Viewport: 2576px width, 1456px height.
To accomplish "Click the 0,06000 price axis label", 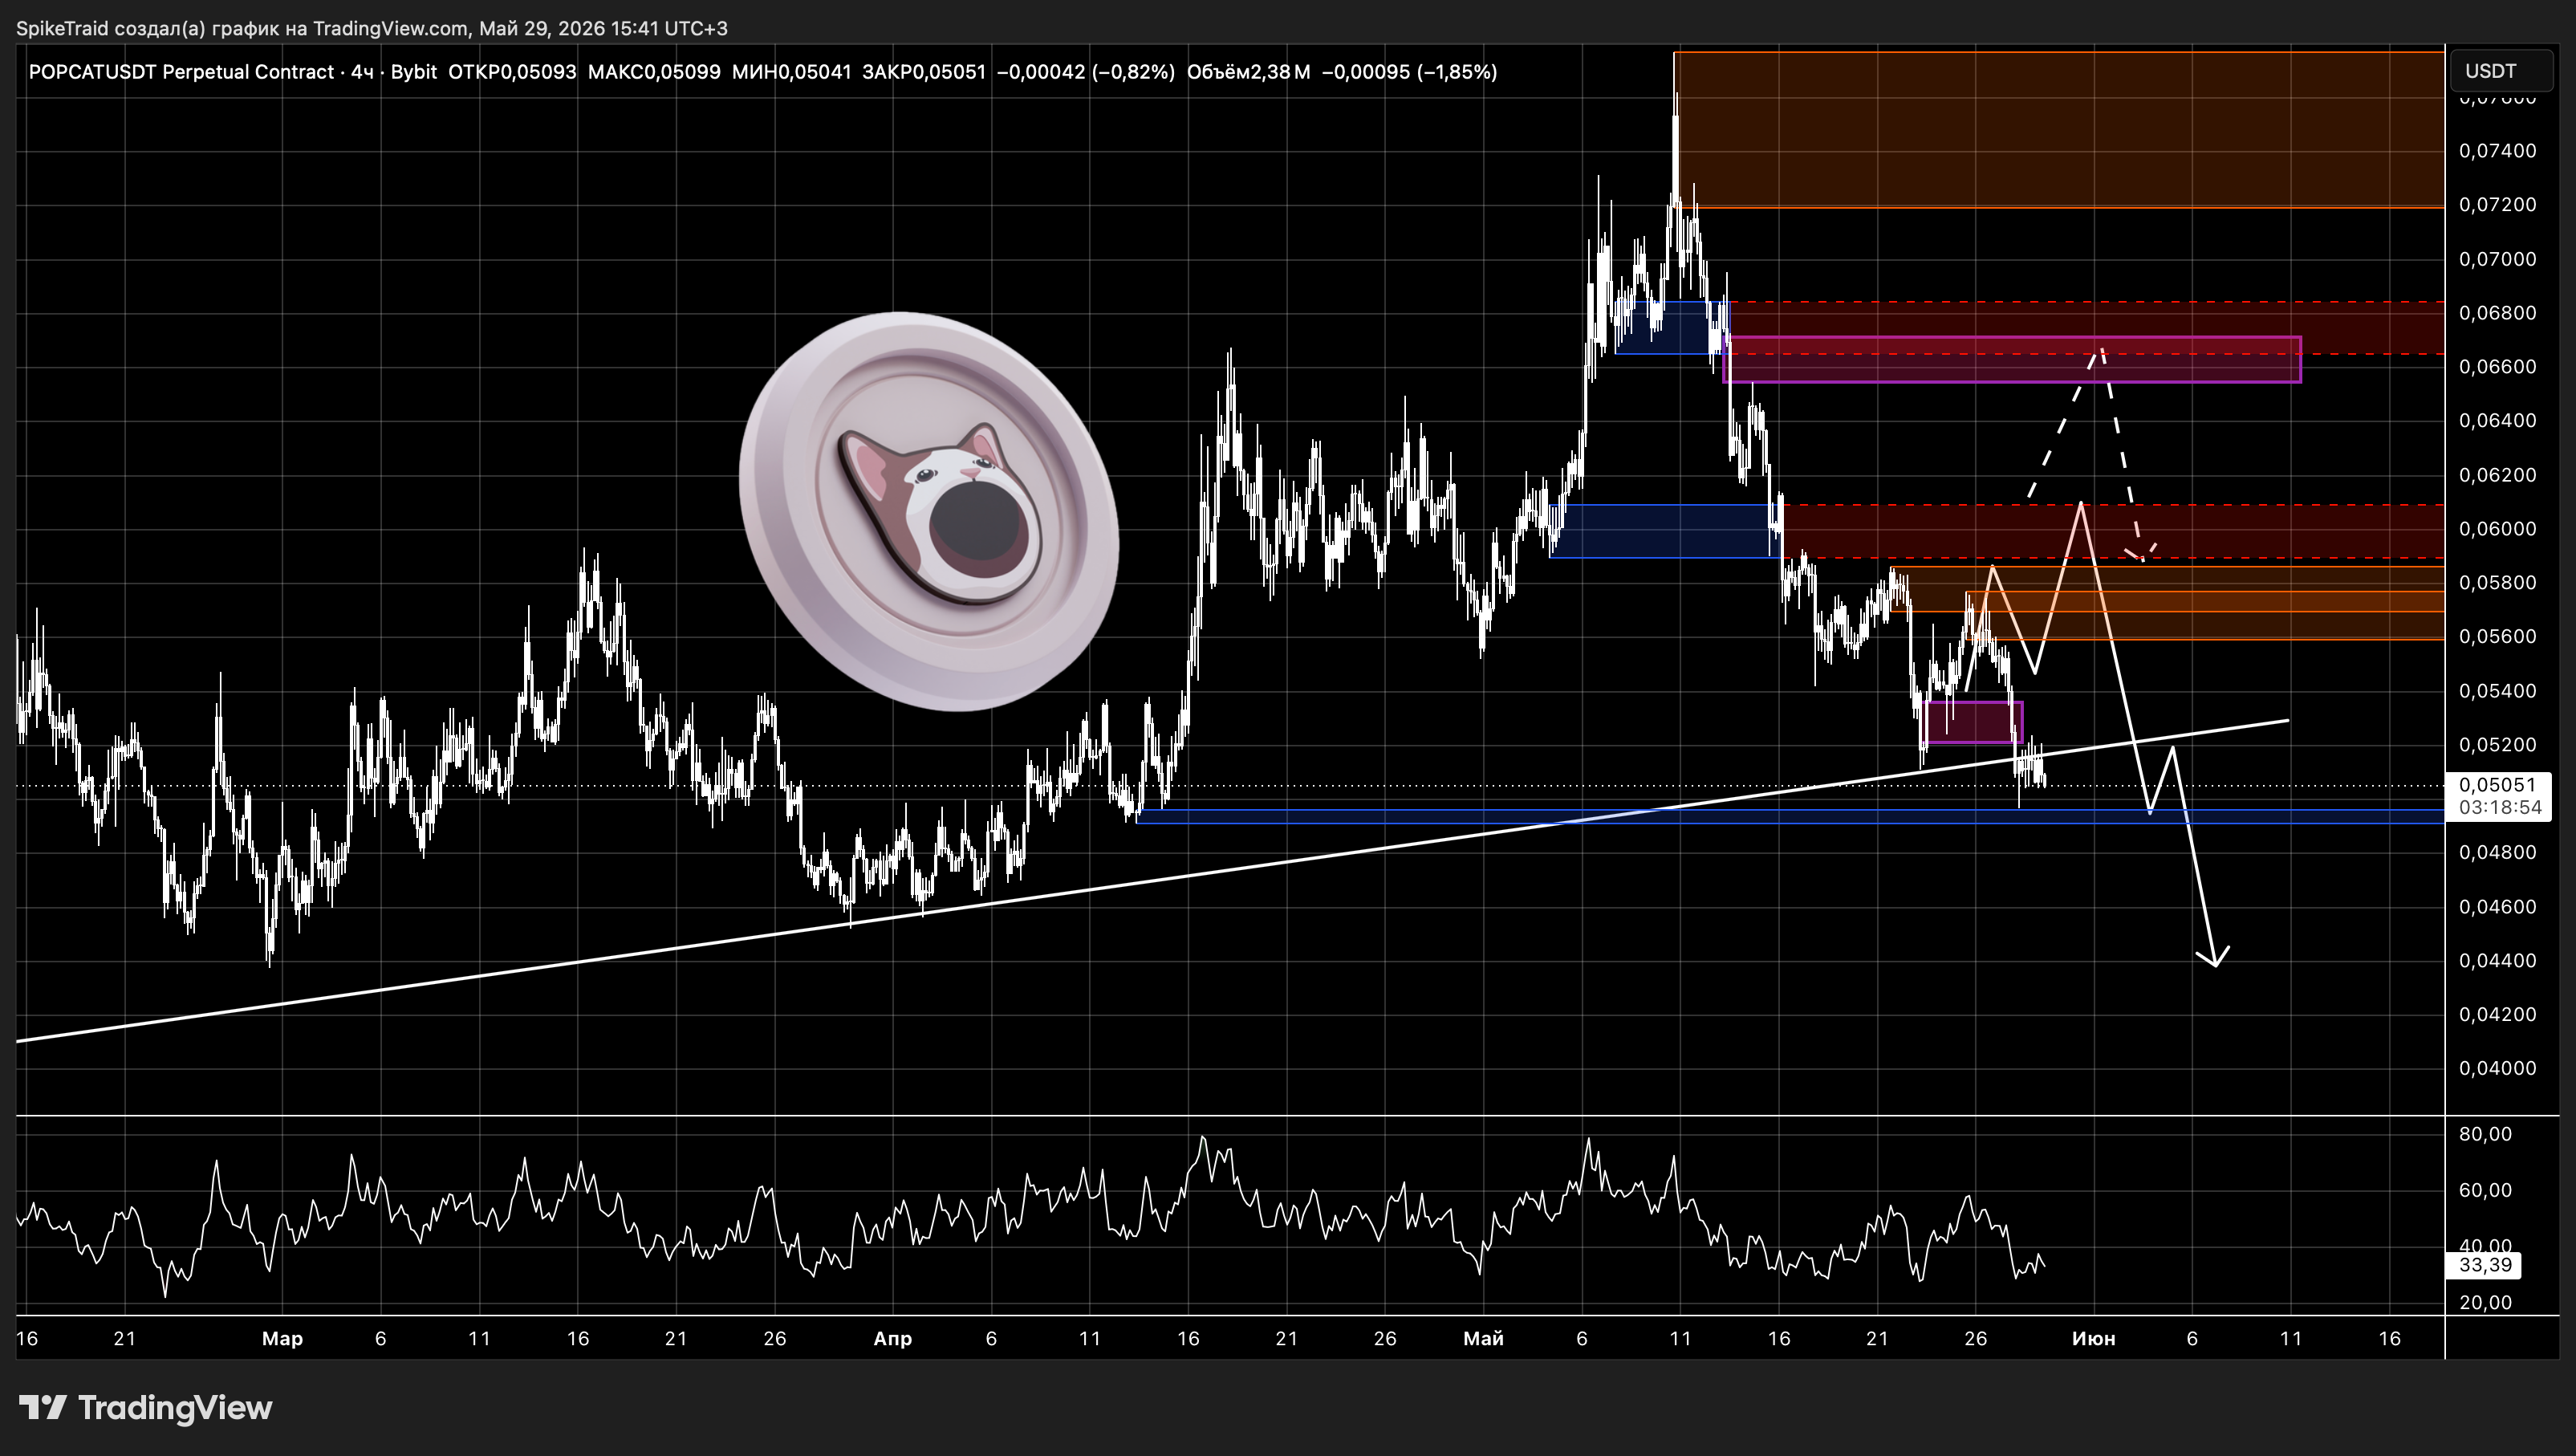I will click(x=2497, y=529).
